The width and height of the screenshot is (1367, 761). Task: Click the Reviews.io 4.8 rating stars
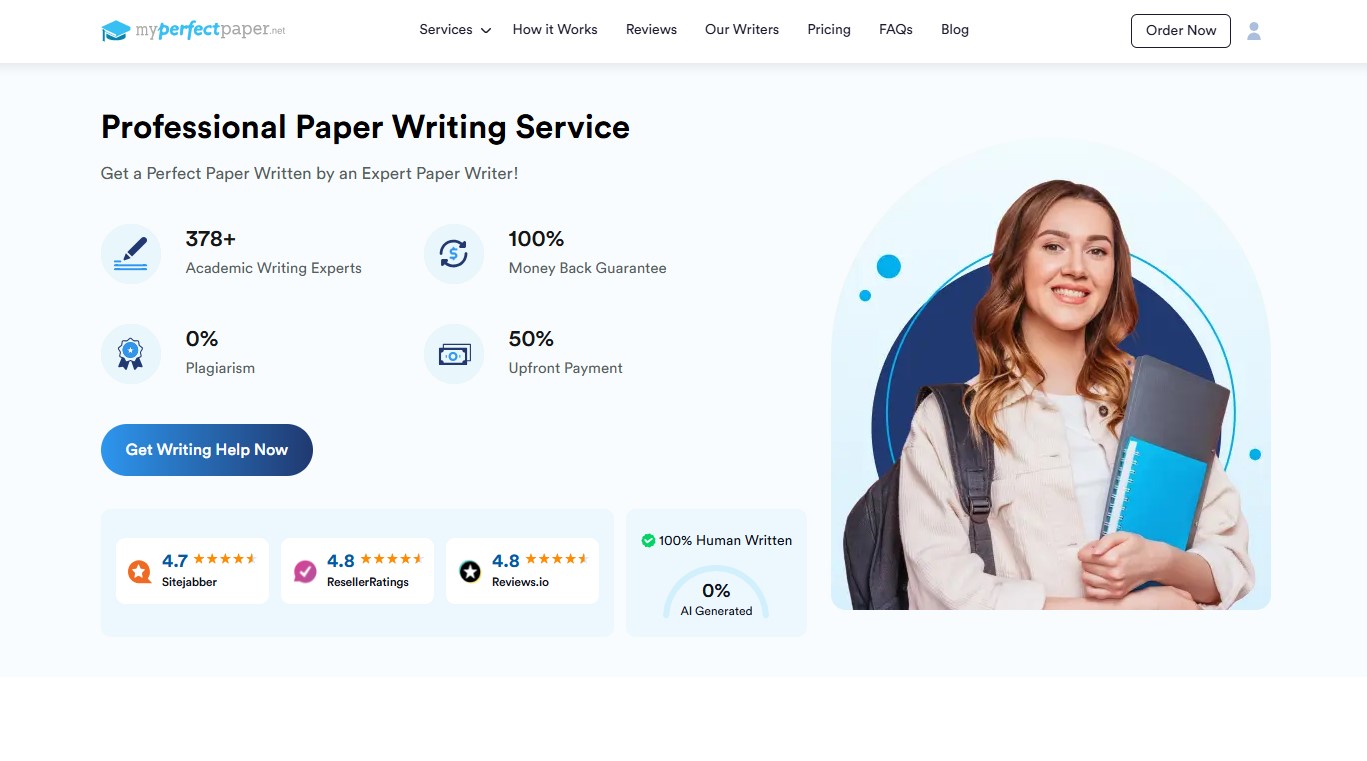[x=557, y=559]
